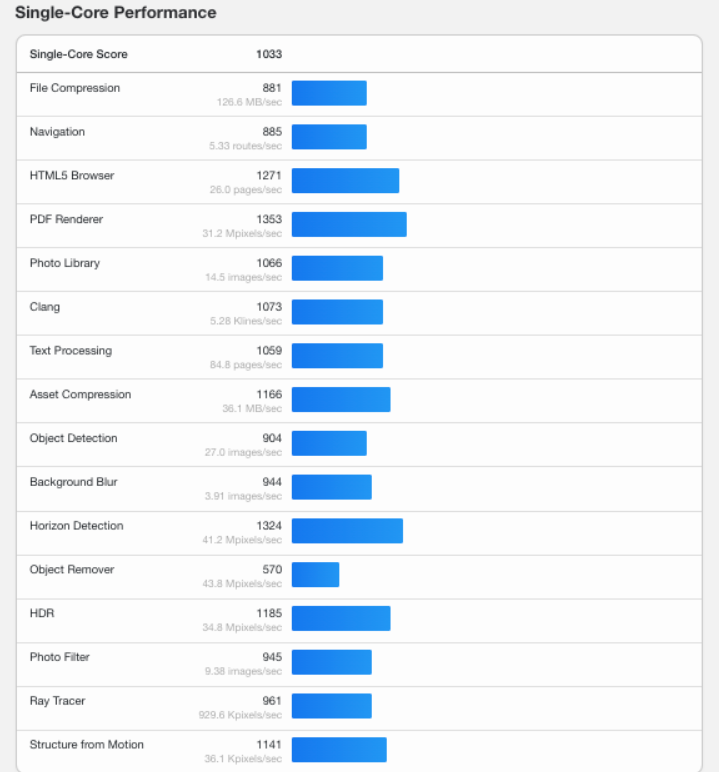Select the Photo Library label

tap(65, 263)
